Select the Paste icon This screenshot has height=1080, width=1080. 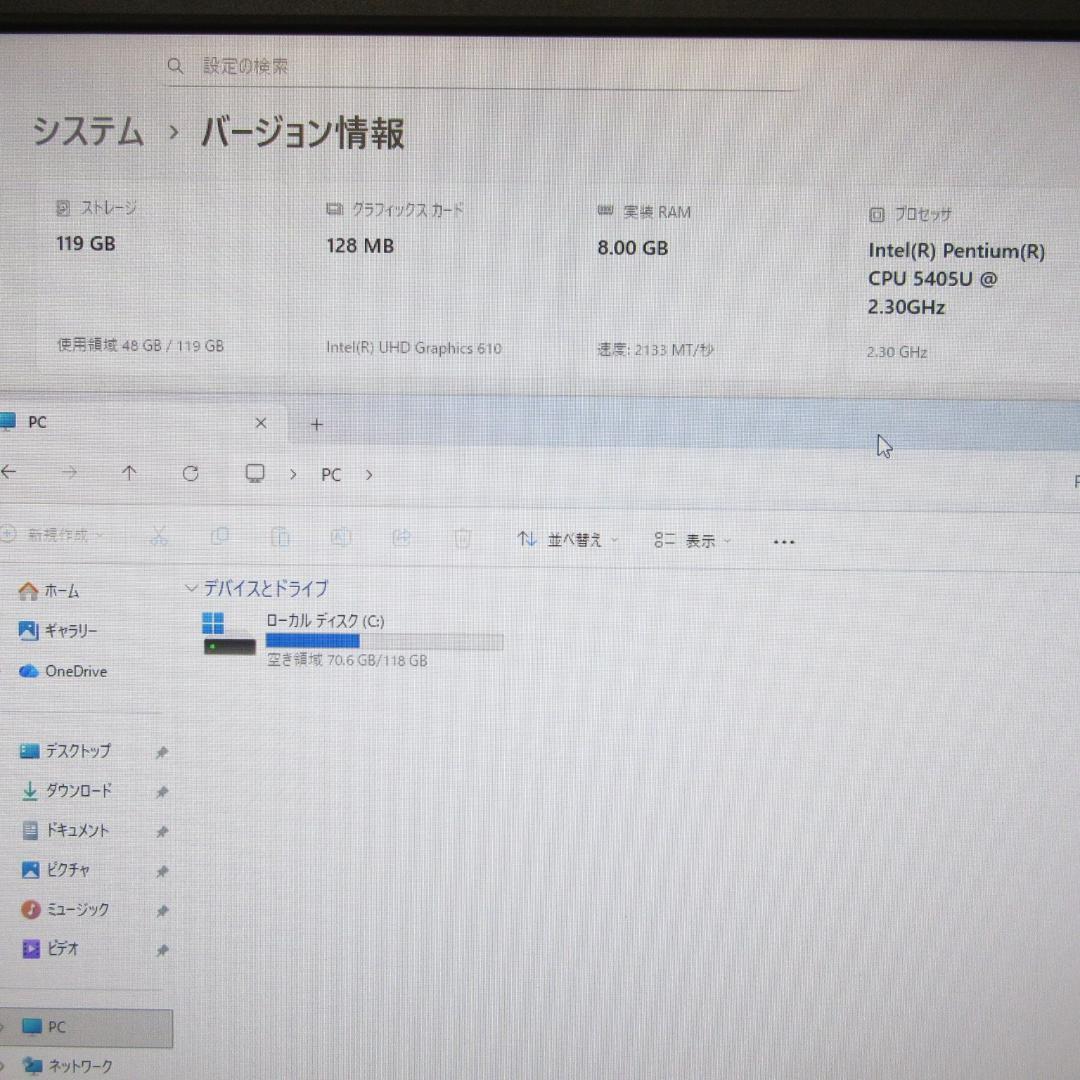[x=280, y=537]
